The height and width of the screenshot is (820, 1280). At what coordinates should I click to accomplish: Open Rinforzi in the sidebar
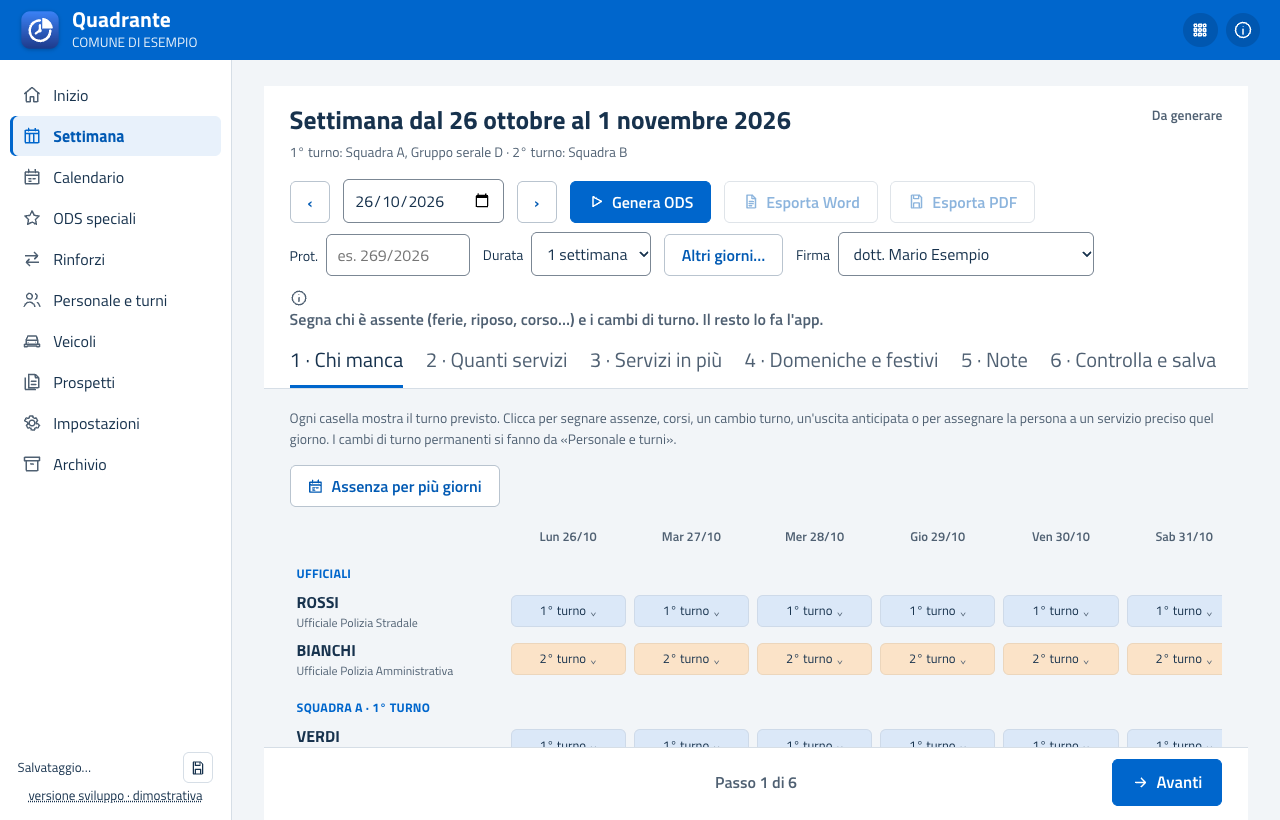[116, 259]
